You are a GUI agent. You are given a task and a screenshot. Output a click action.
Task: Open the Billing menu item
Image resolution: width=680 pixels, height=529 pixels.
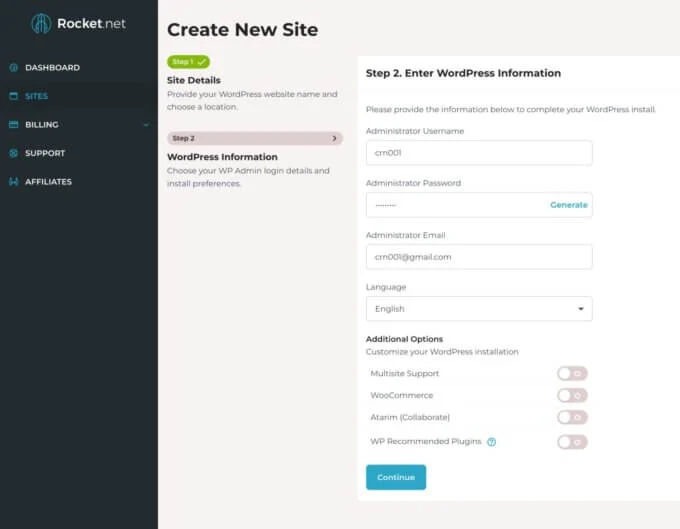pos(42,125)
